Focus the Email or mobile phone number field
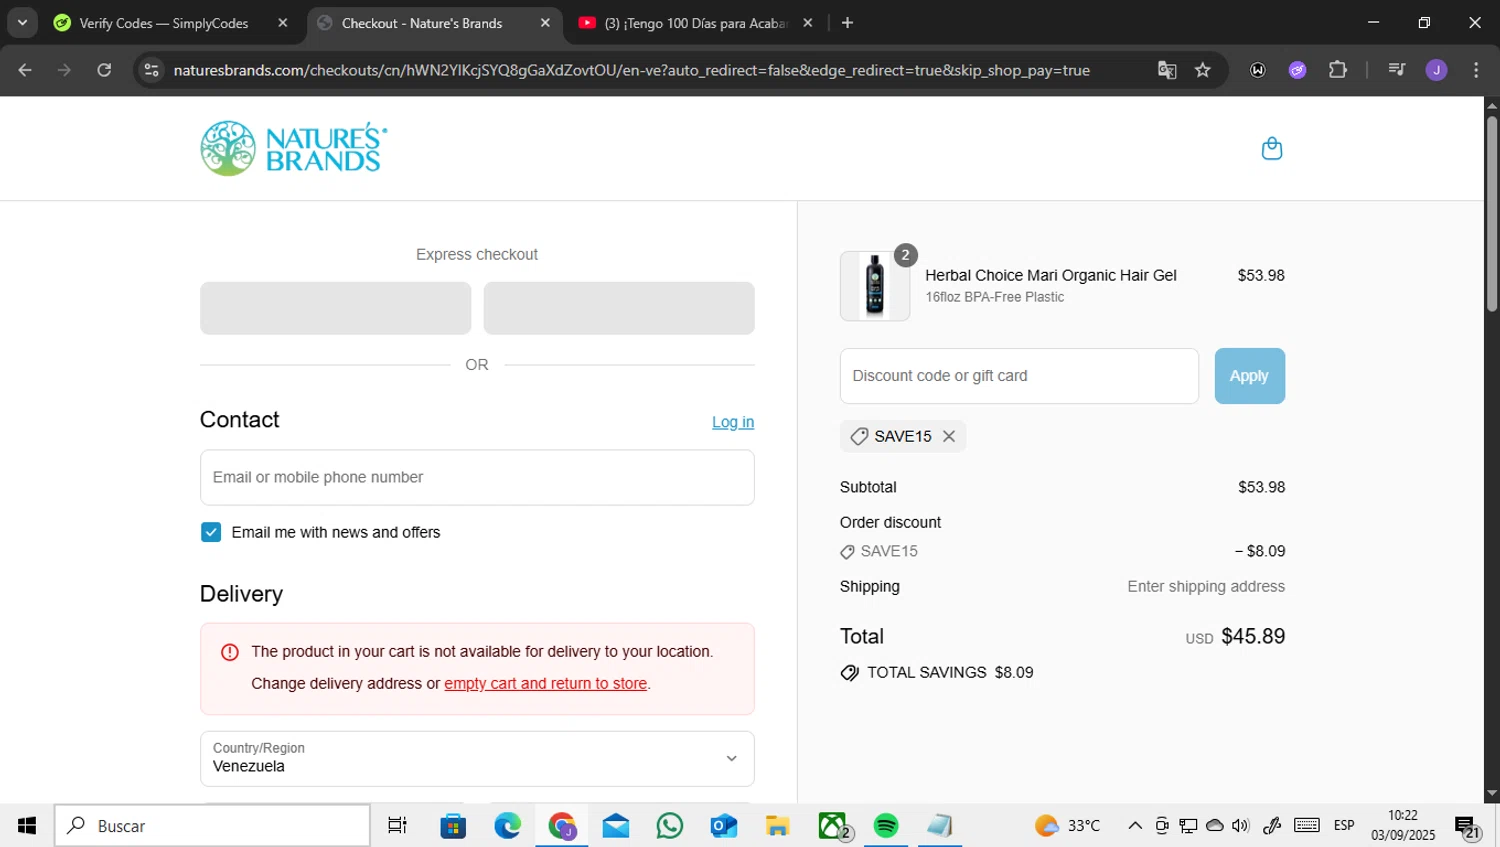The height and width of the screenshot is (847, 1500). click(x=477, y=477)
